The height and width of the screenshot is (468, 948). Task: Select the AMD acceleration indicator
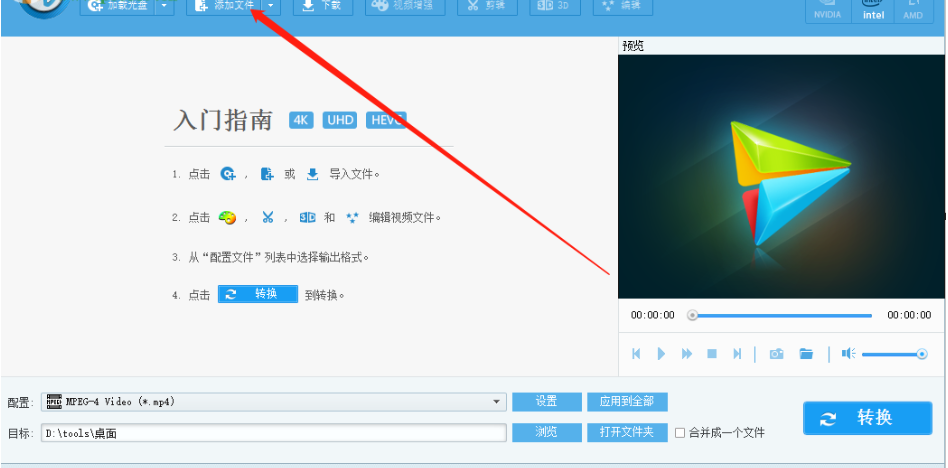(913, 11)
